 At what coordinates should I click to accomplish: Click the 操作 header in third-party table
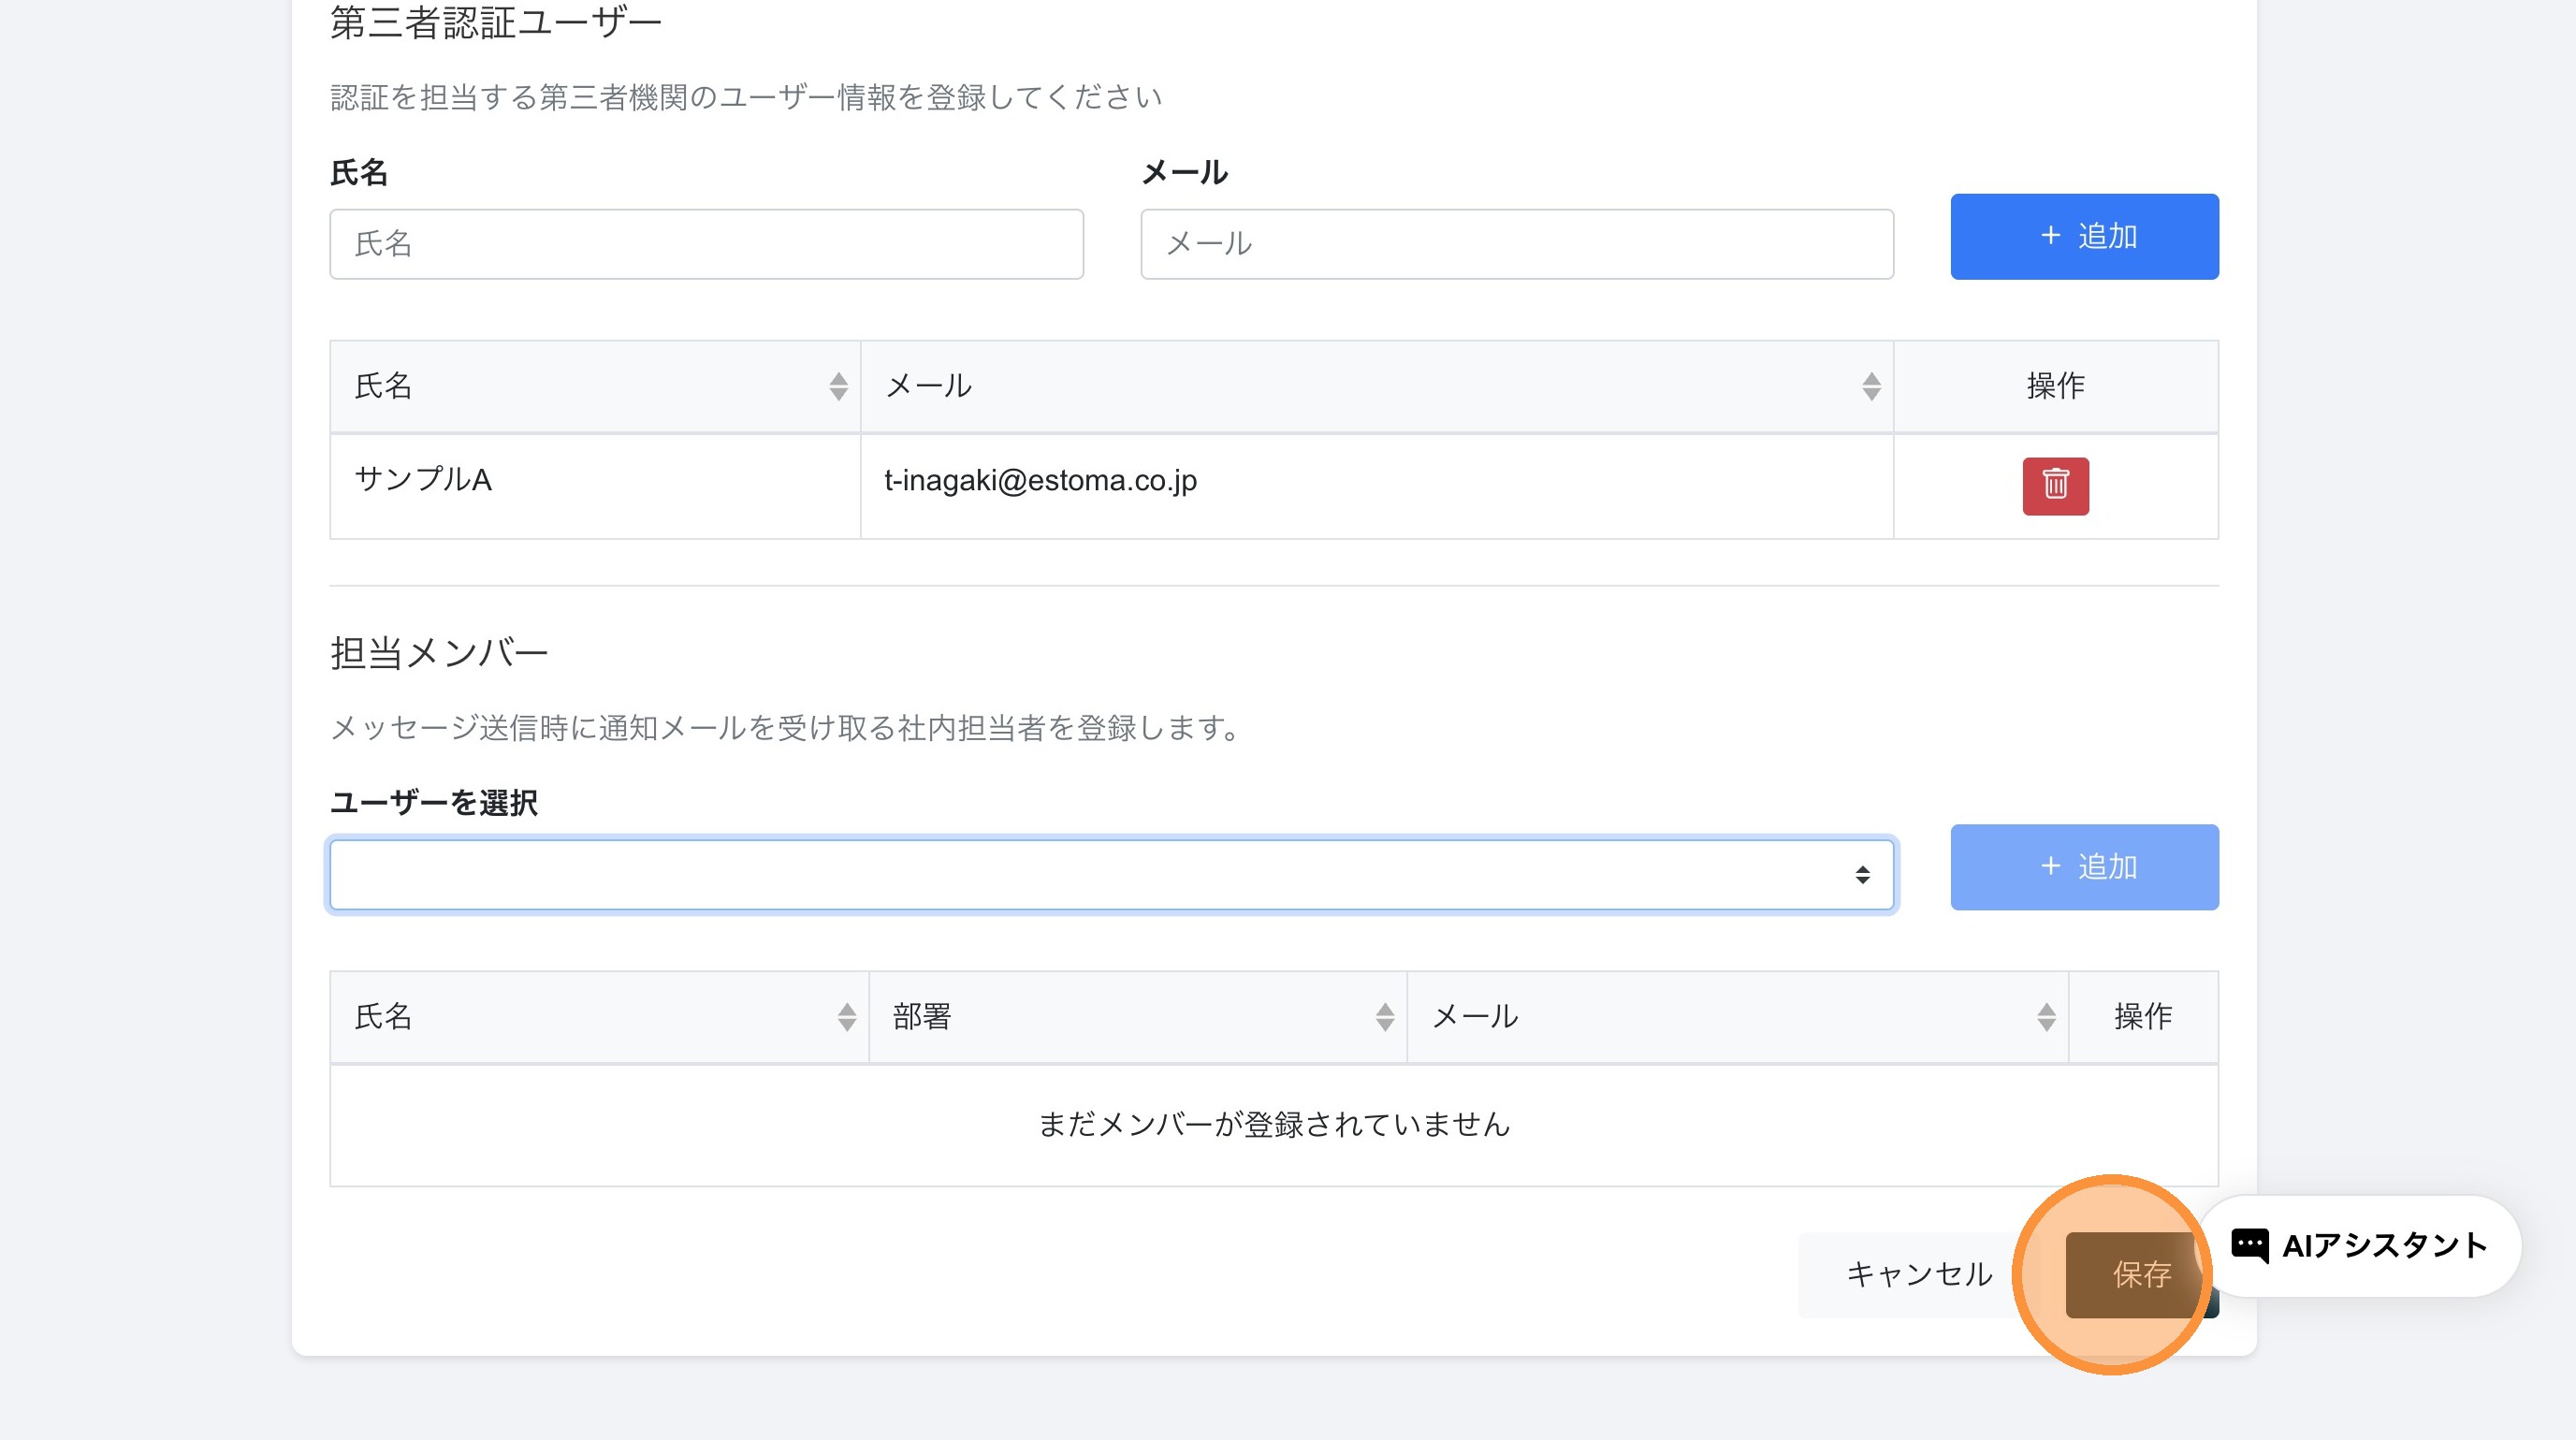(2055, 386)
